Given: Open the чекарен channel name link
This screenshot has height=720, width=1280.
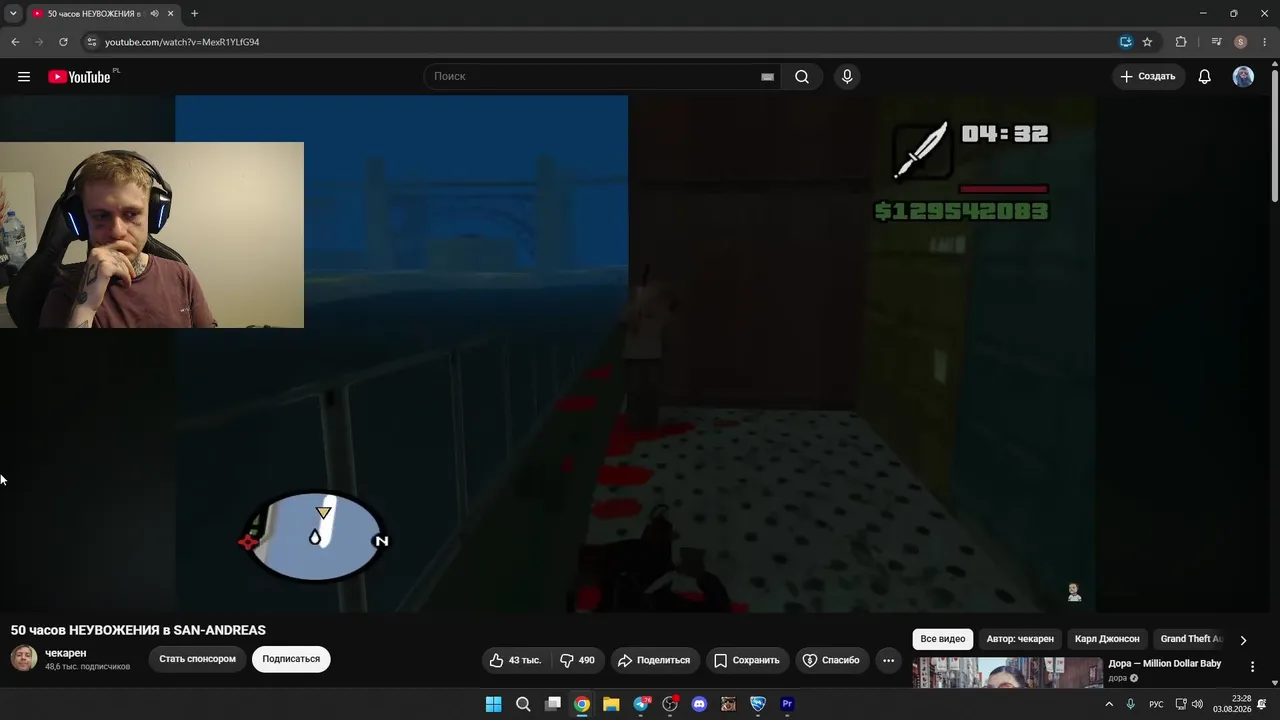Looking at the screenshot, I should click(x=66, y=653).
